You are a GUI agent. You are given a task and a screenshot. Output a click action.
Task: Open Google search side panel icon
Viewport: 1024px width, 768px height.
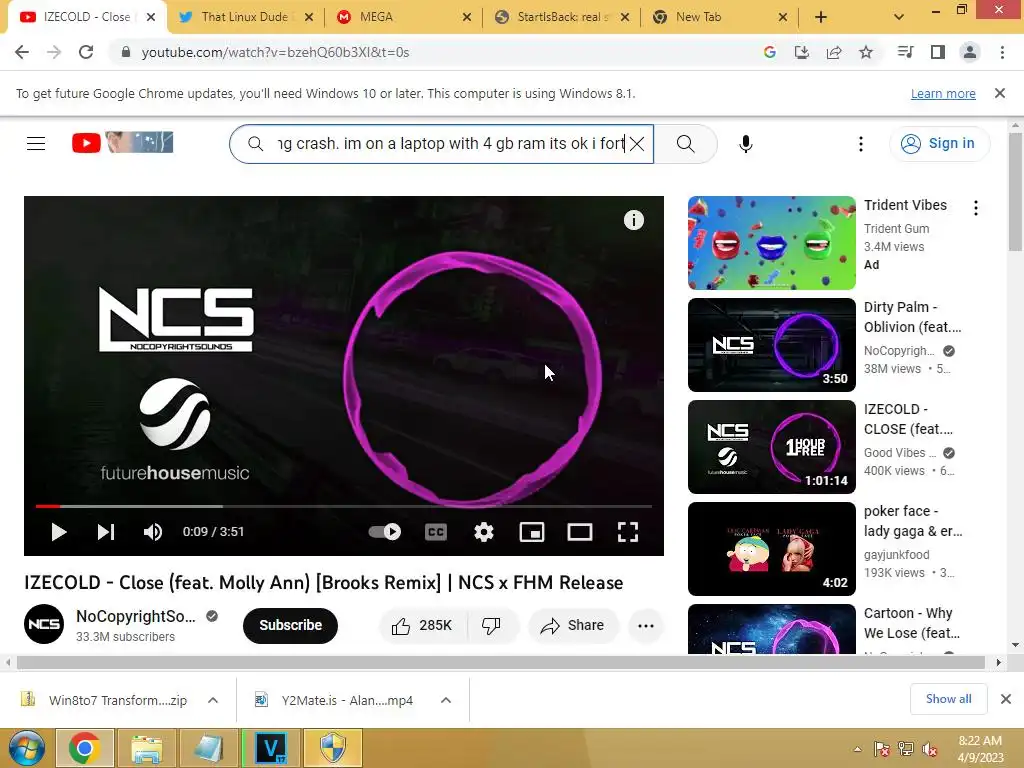point(769,52)
